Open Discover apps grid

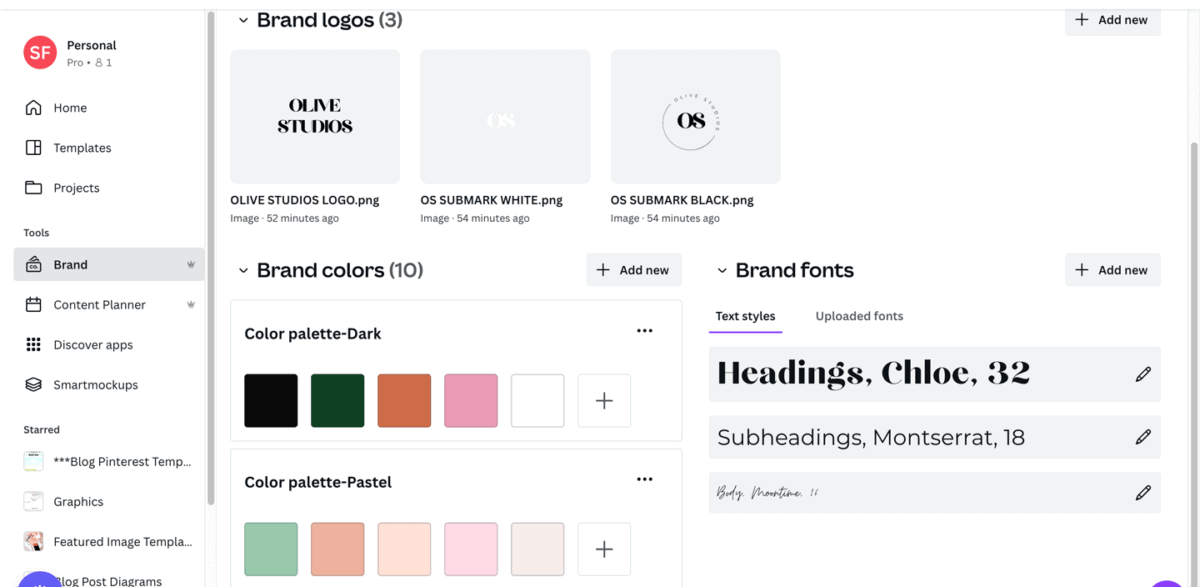[x=108, y=345]
